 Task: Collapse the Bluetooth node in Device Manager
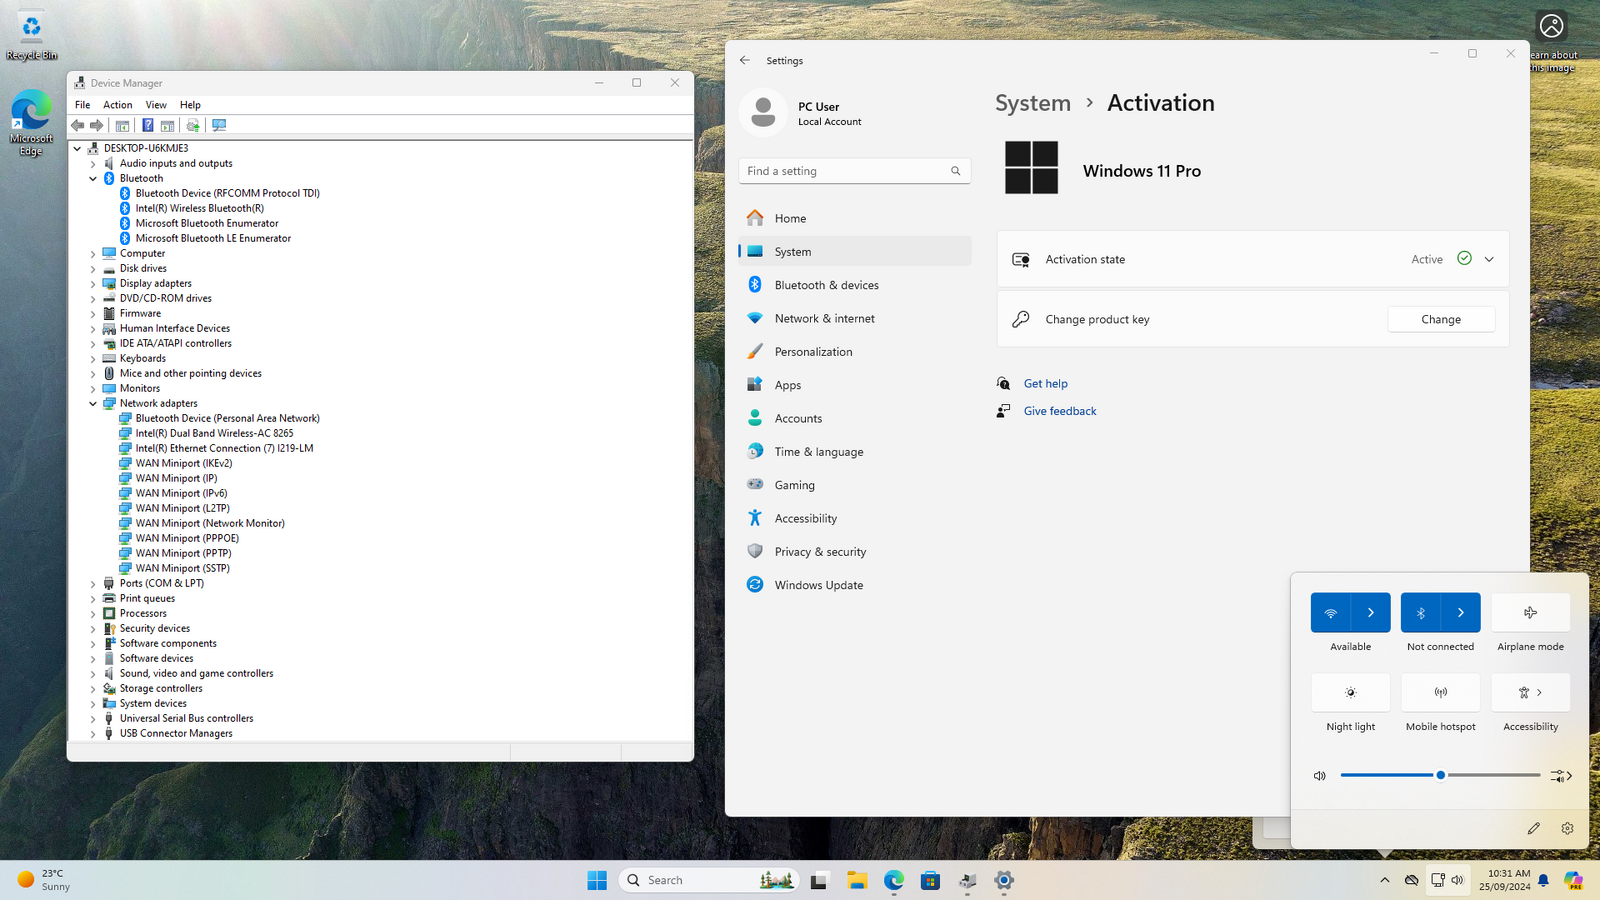point(93,179)
